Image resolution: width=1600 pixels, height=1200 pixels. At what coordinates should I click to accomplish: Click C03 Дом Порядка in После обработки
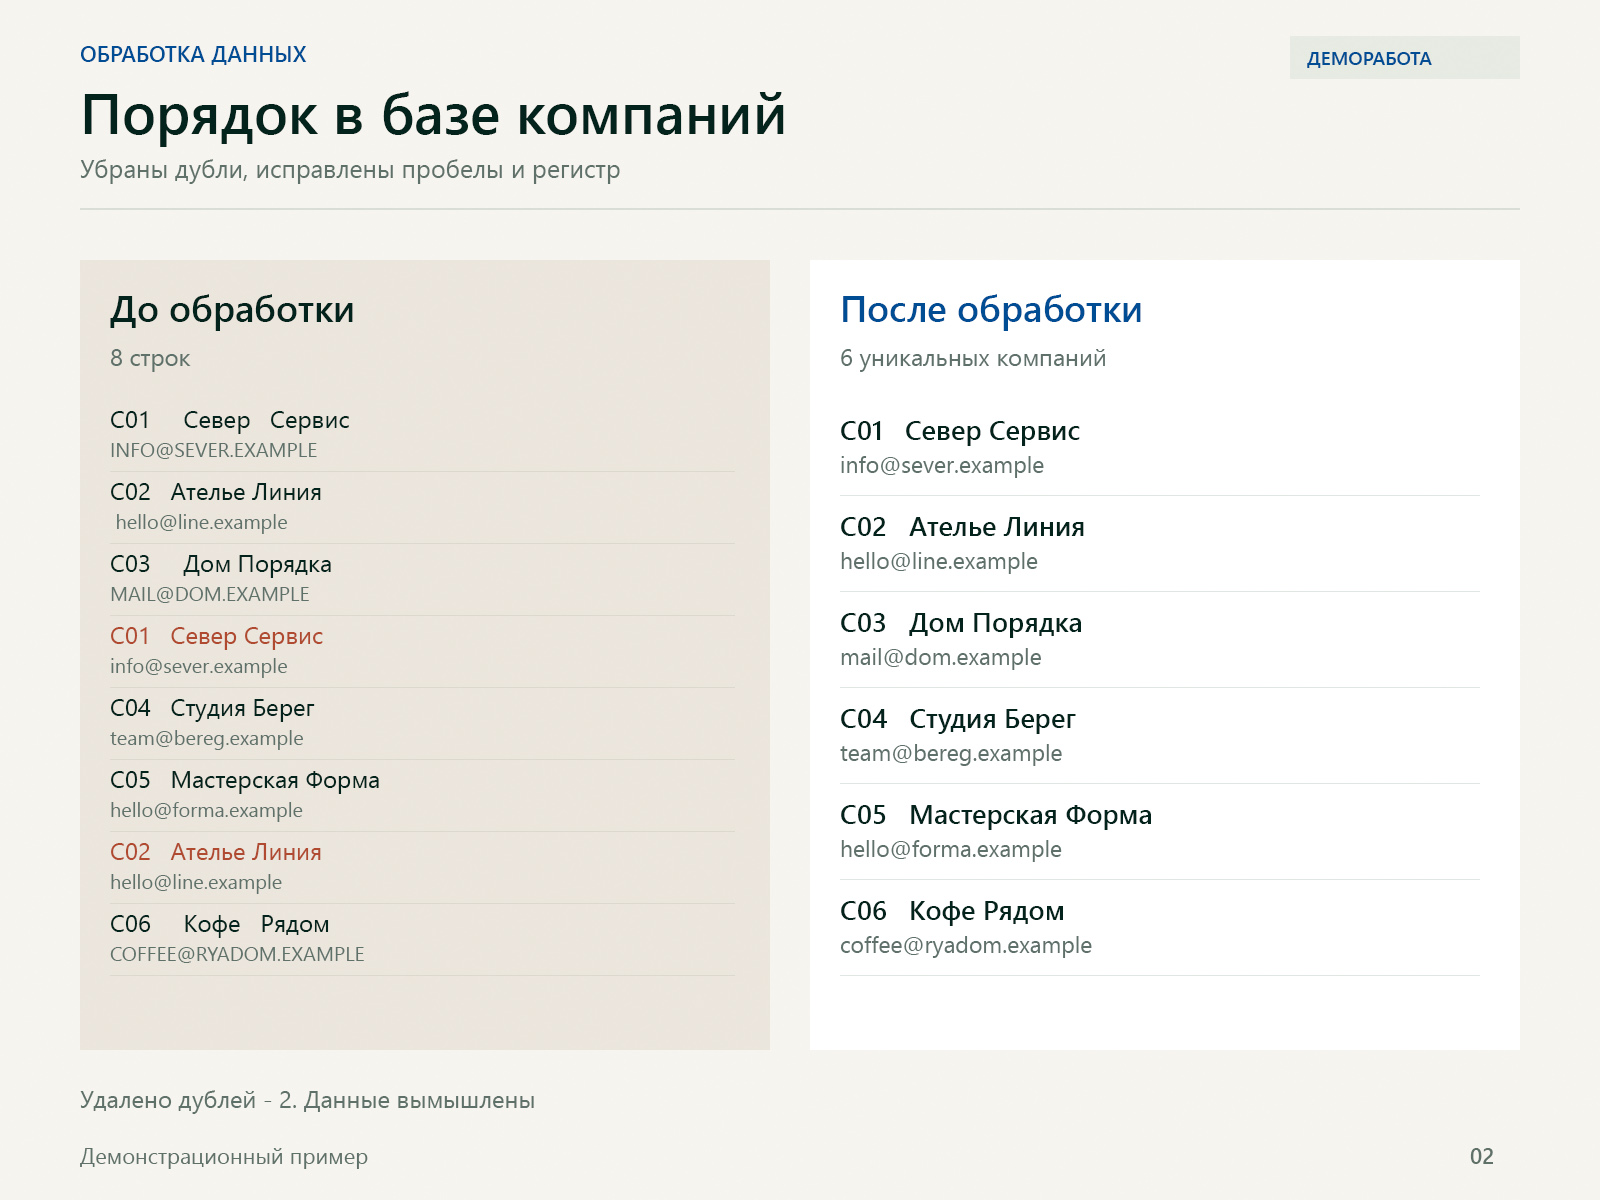(961, 623)
